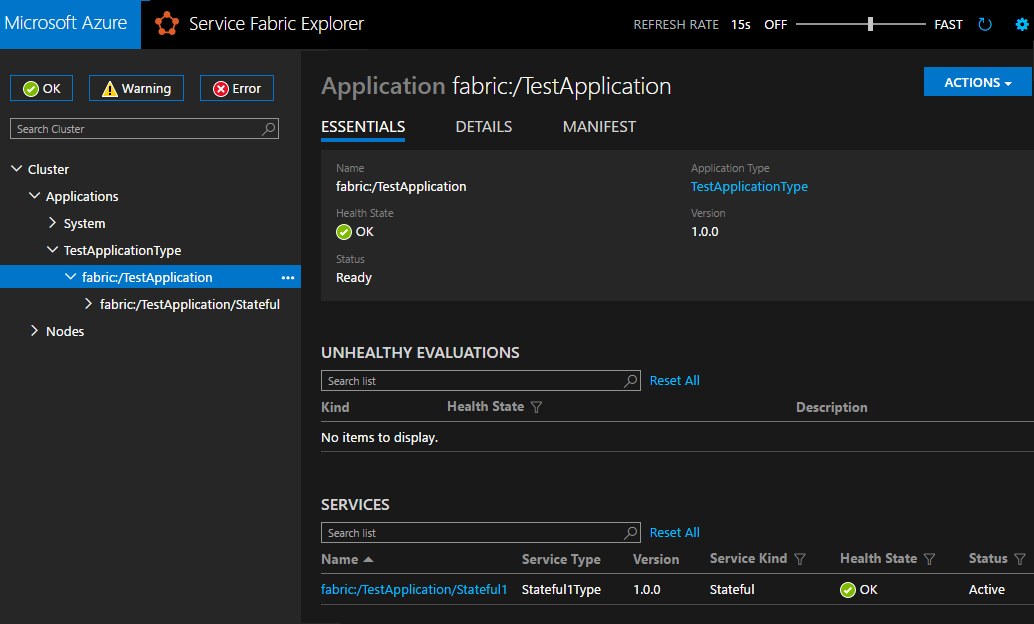Toggle the OK health filter
Viewport: 1034px width, 624px height.
pos(41,88)
